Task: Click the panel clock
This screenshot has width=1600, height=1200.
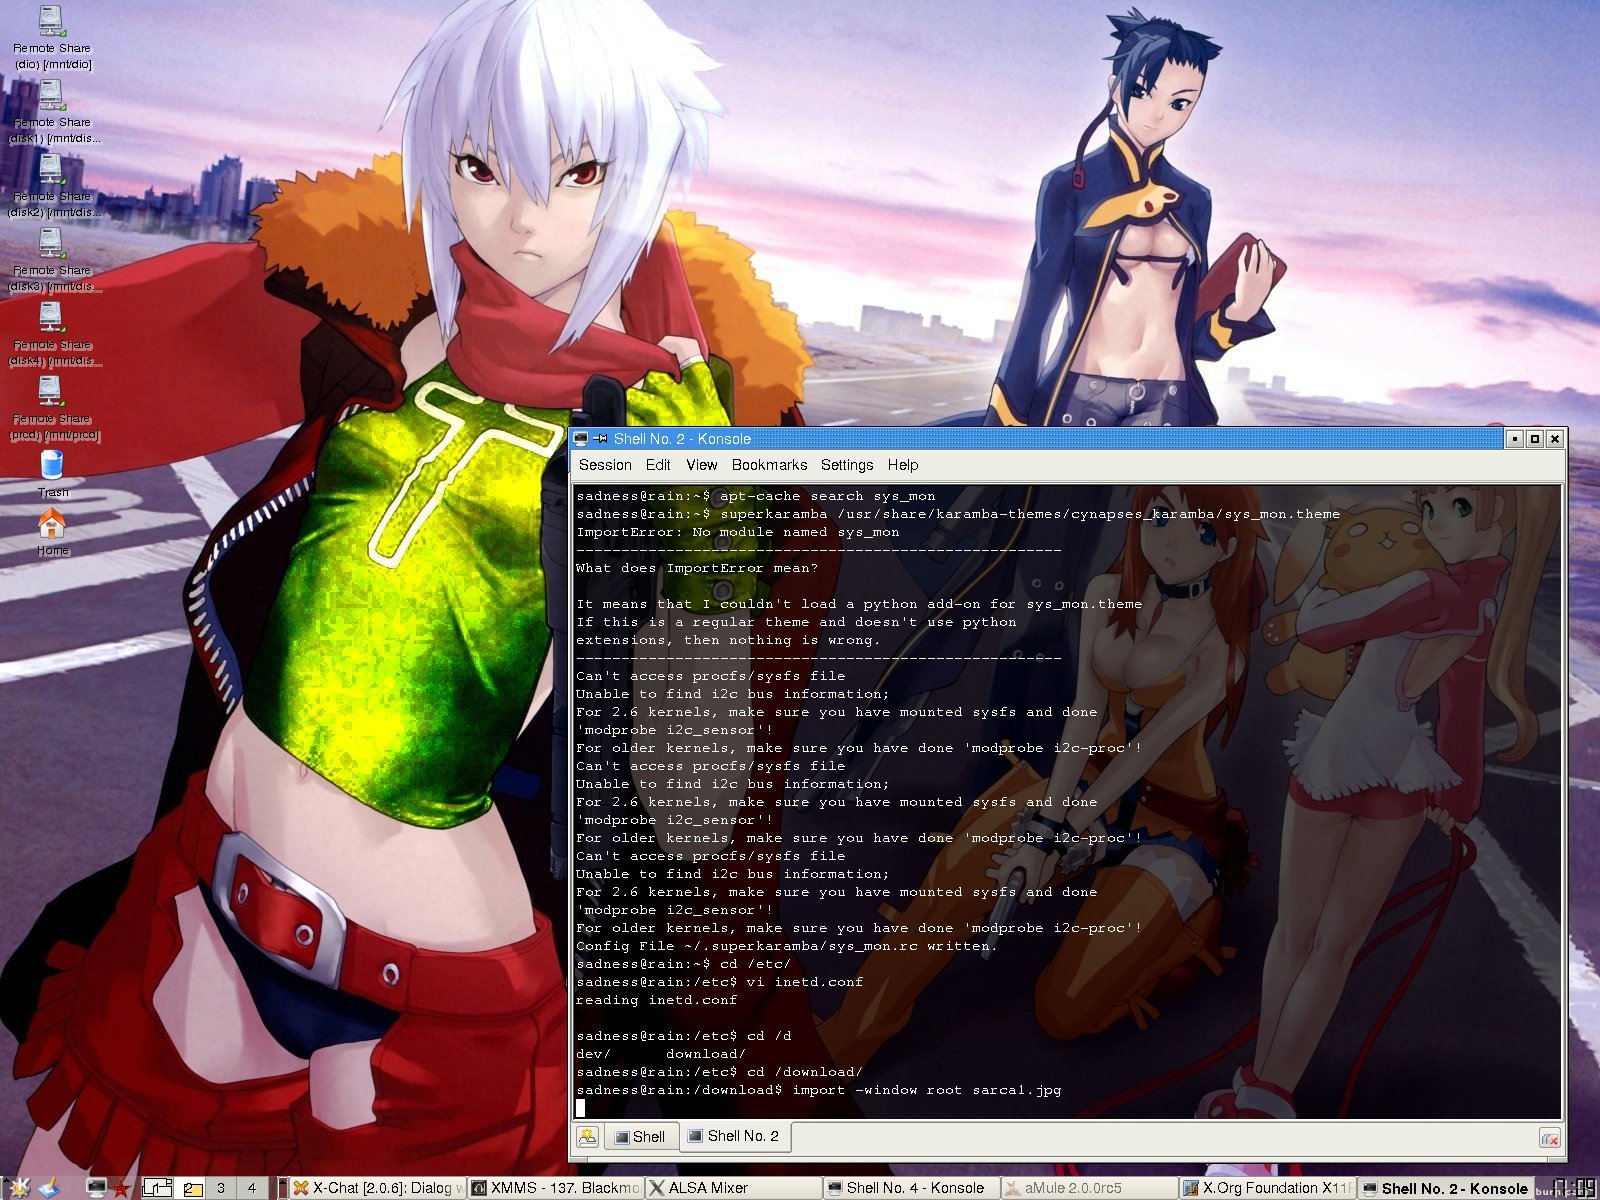Action: point(1577,1186)
